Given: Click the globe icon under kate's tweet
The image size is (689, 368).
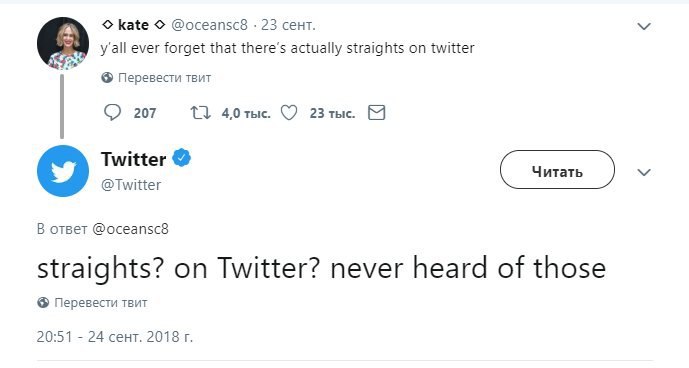Looking at the screenshot, I should click(x=107, y=78).
